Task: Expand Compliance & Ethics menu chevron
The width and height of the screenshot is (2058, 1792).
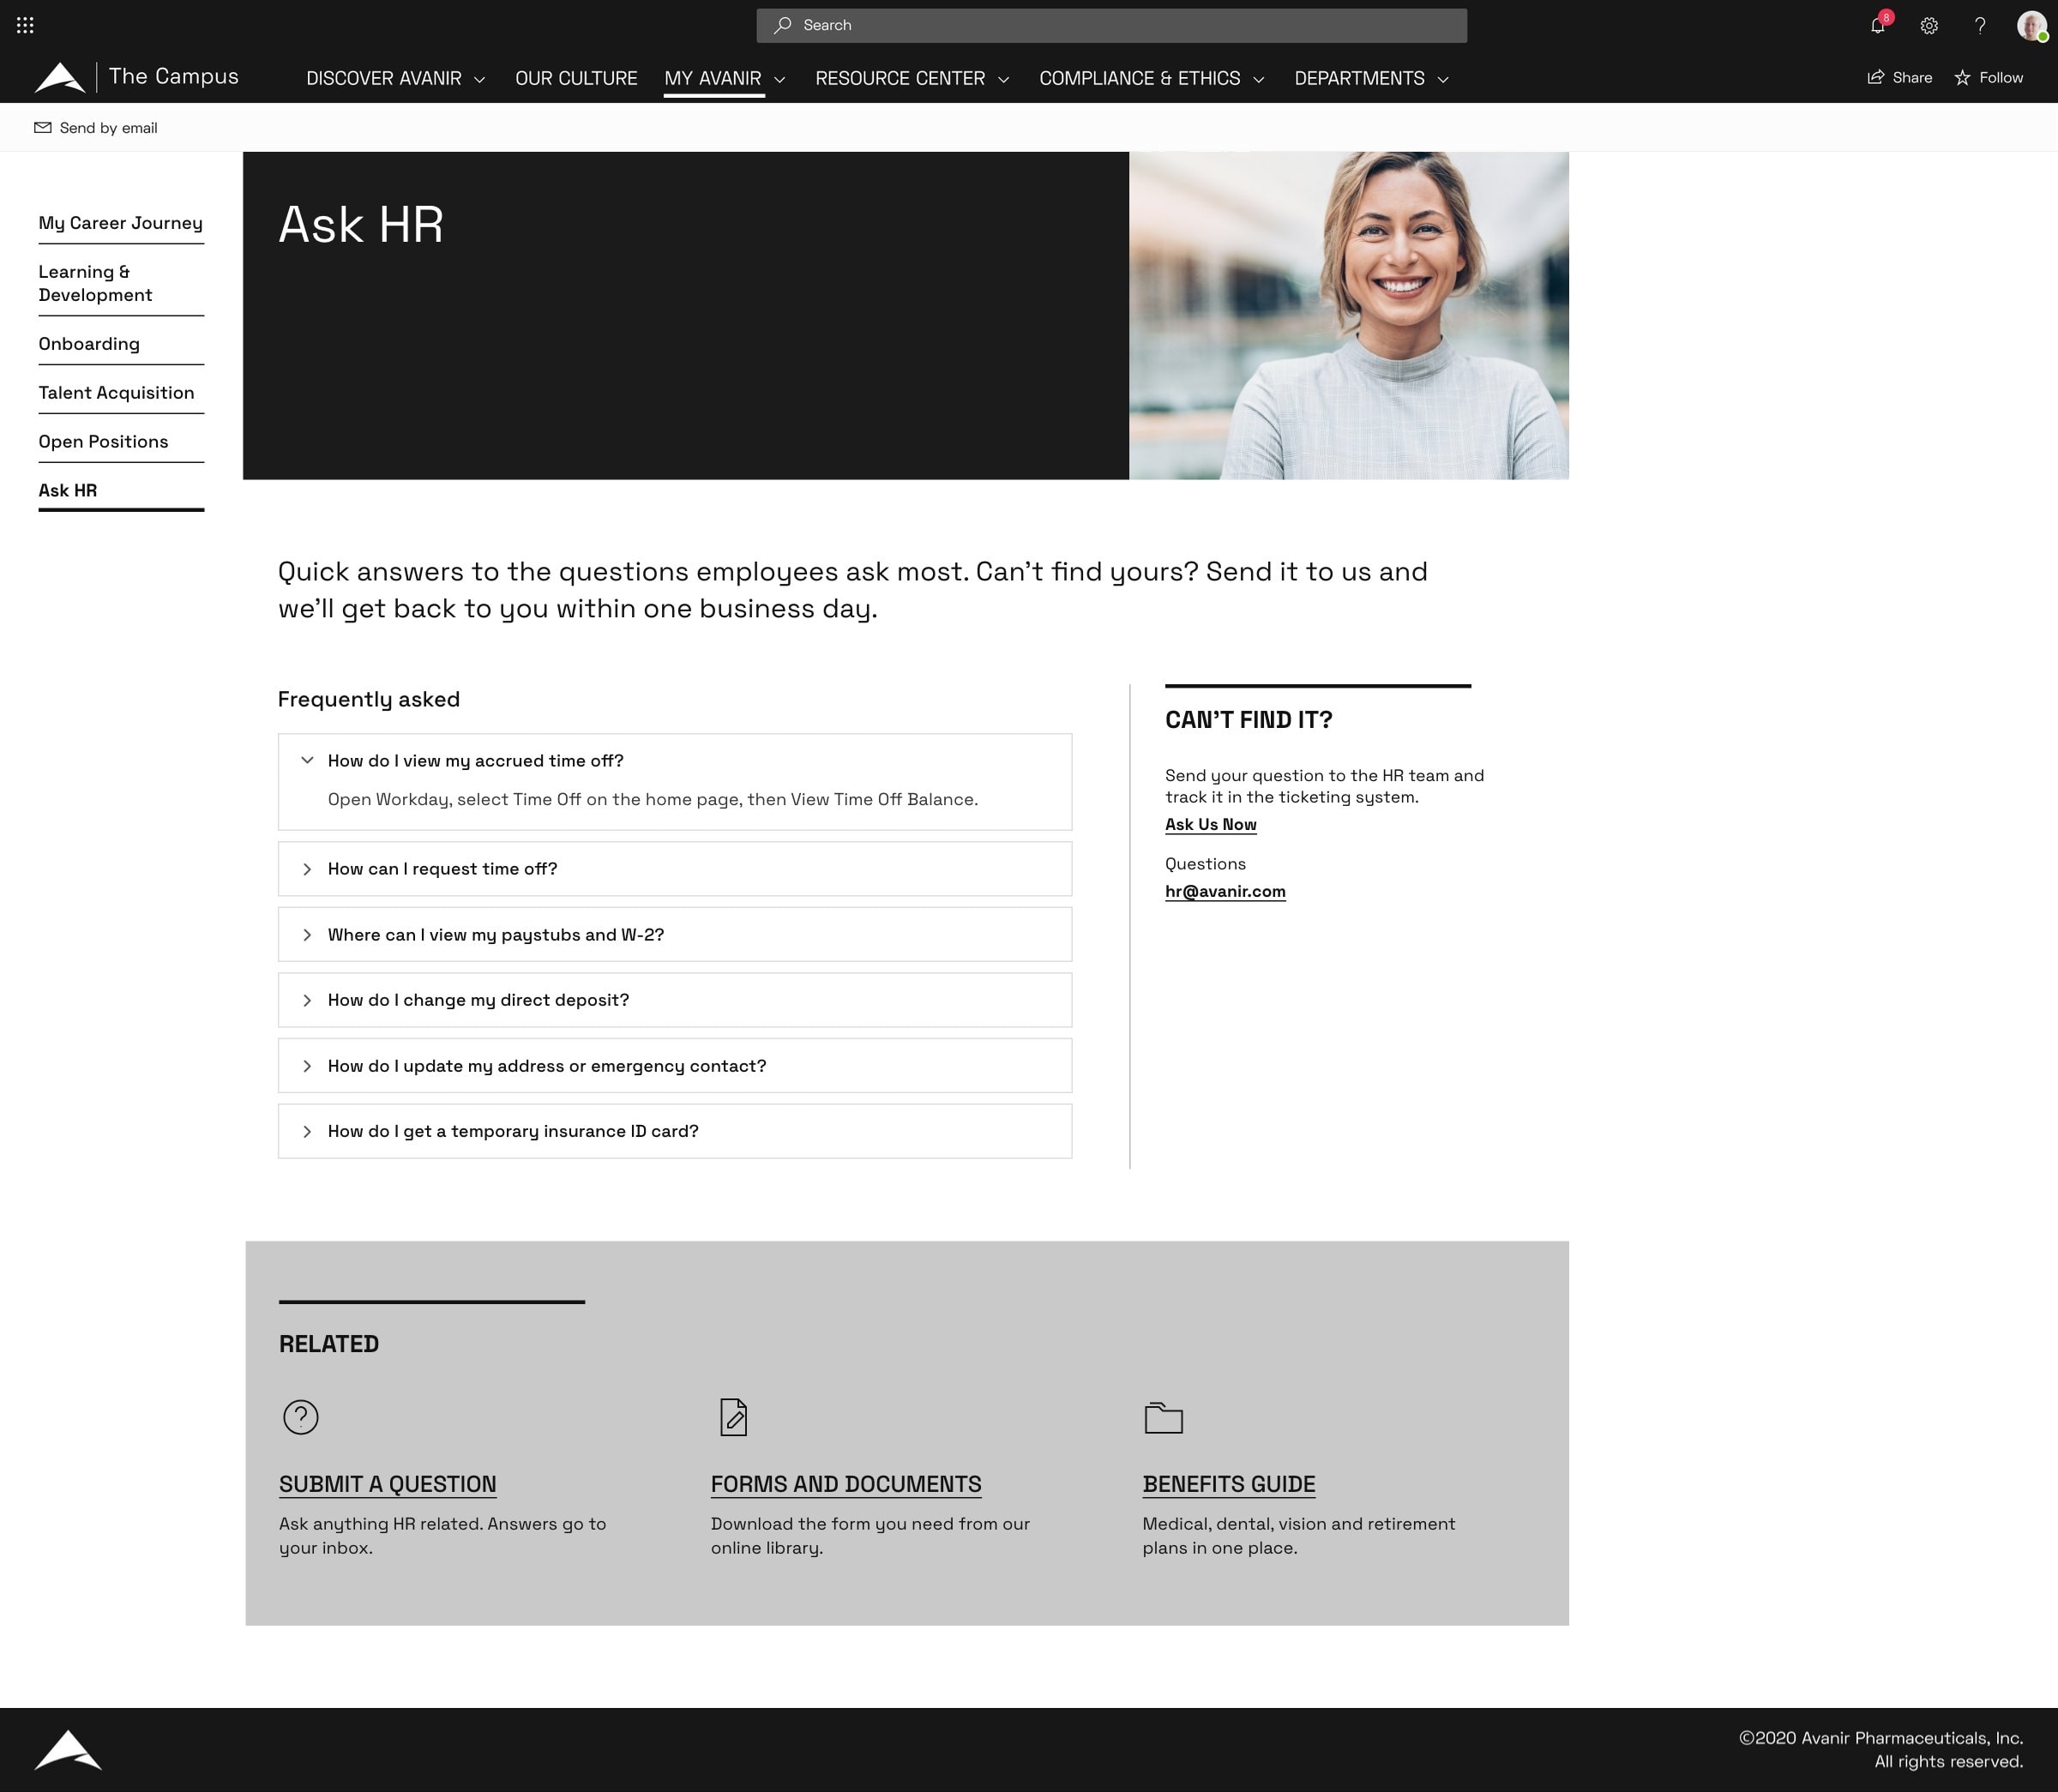Action: tap(1258, 79)
